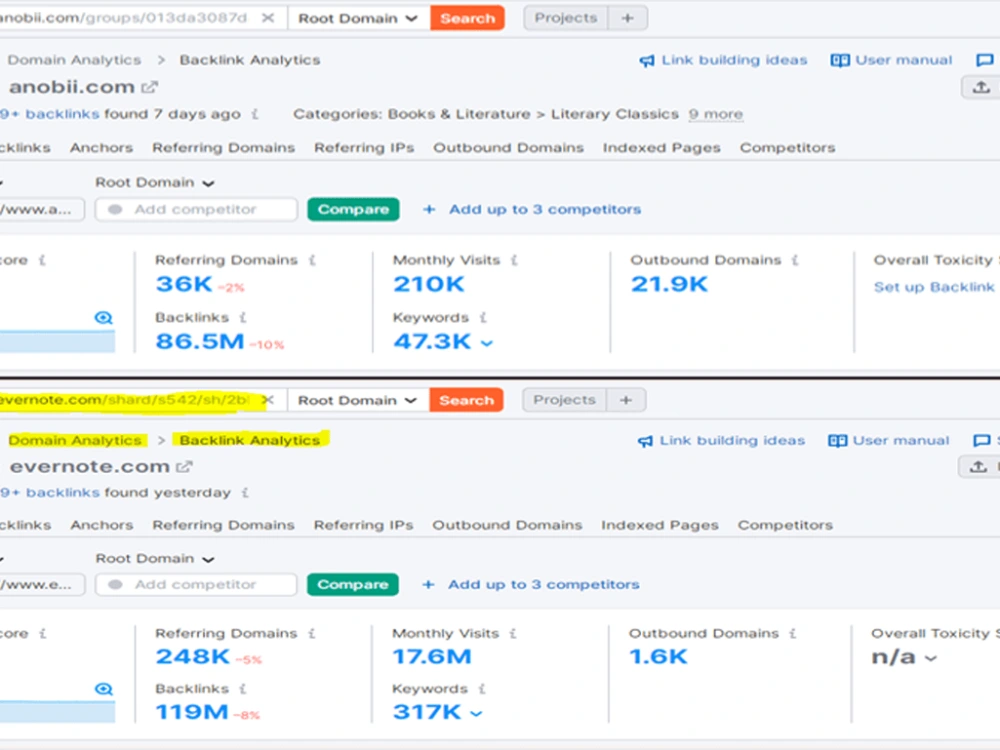Click anobii Outbound Domains value 21.9K
Image resolution: width=1000 pixels, height=750 pixels.
[x=669, y=284]
